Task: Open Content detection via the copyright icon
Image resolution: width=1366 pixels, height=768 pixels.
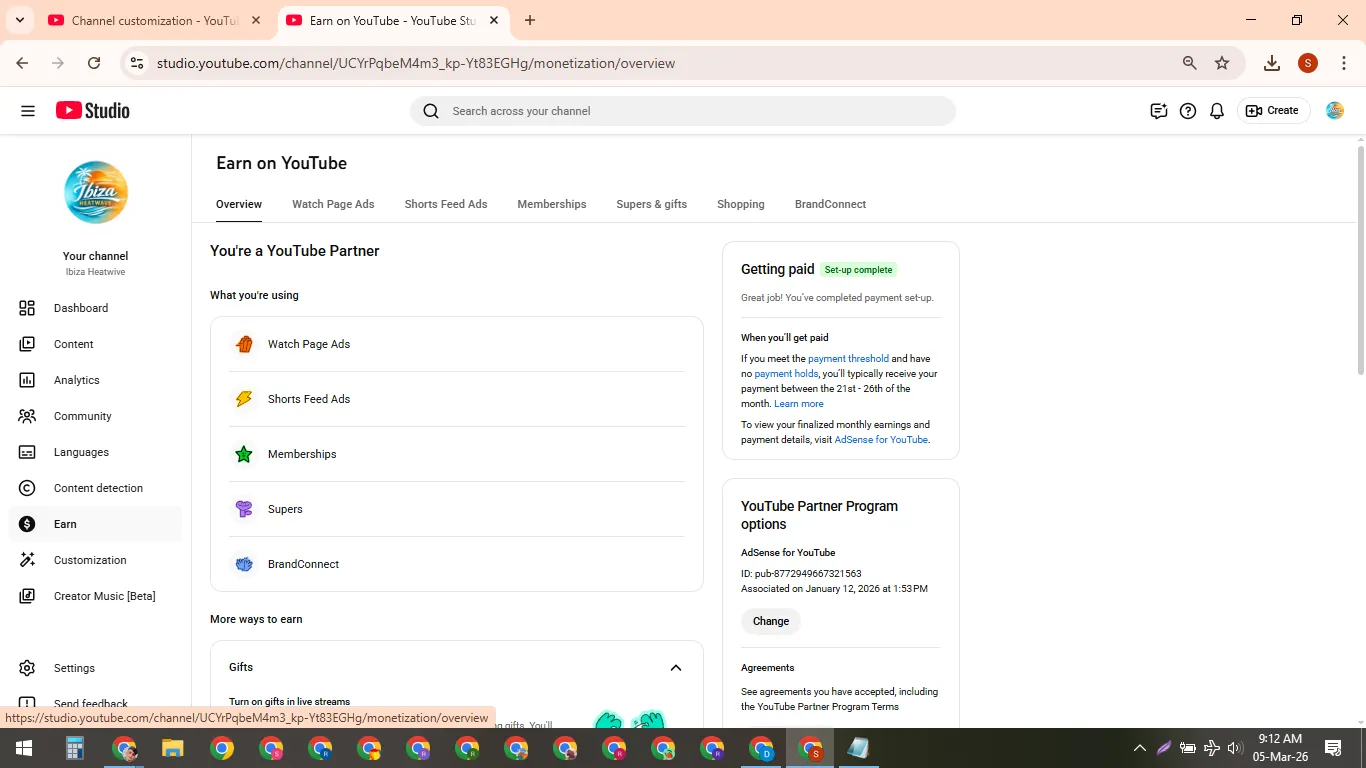Action: click(x=27, y=488)
